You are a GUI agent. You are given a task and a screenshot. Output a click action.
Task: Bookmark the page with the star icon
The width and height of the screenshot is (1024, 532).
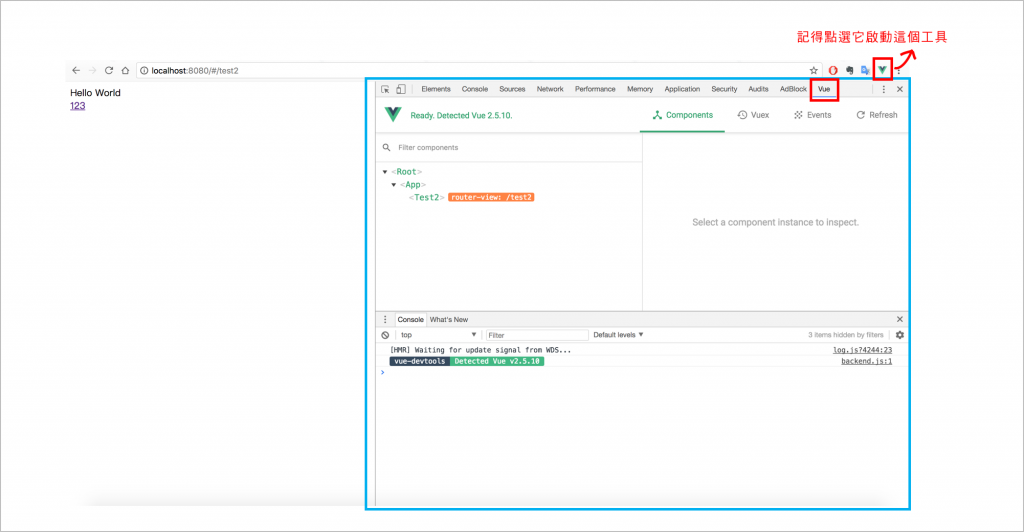click(x=814, y=70)
